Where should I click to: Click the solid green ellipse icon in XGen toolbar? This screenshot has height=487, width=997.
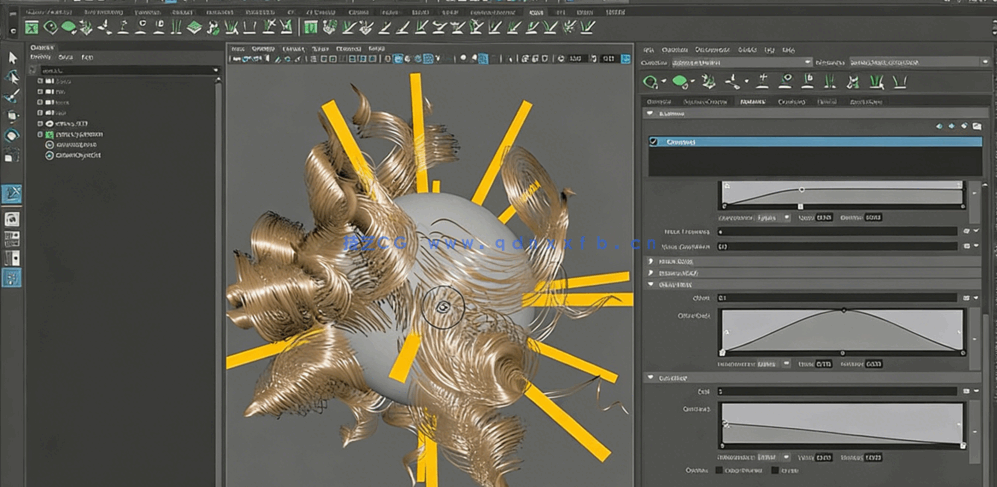click(x=680, y=82)
